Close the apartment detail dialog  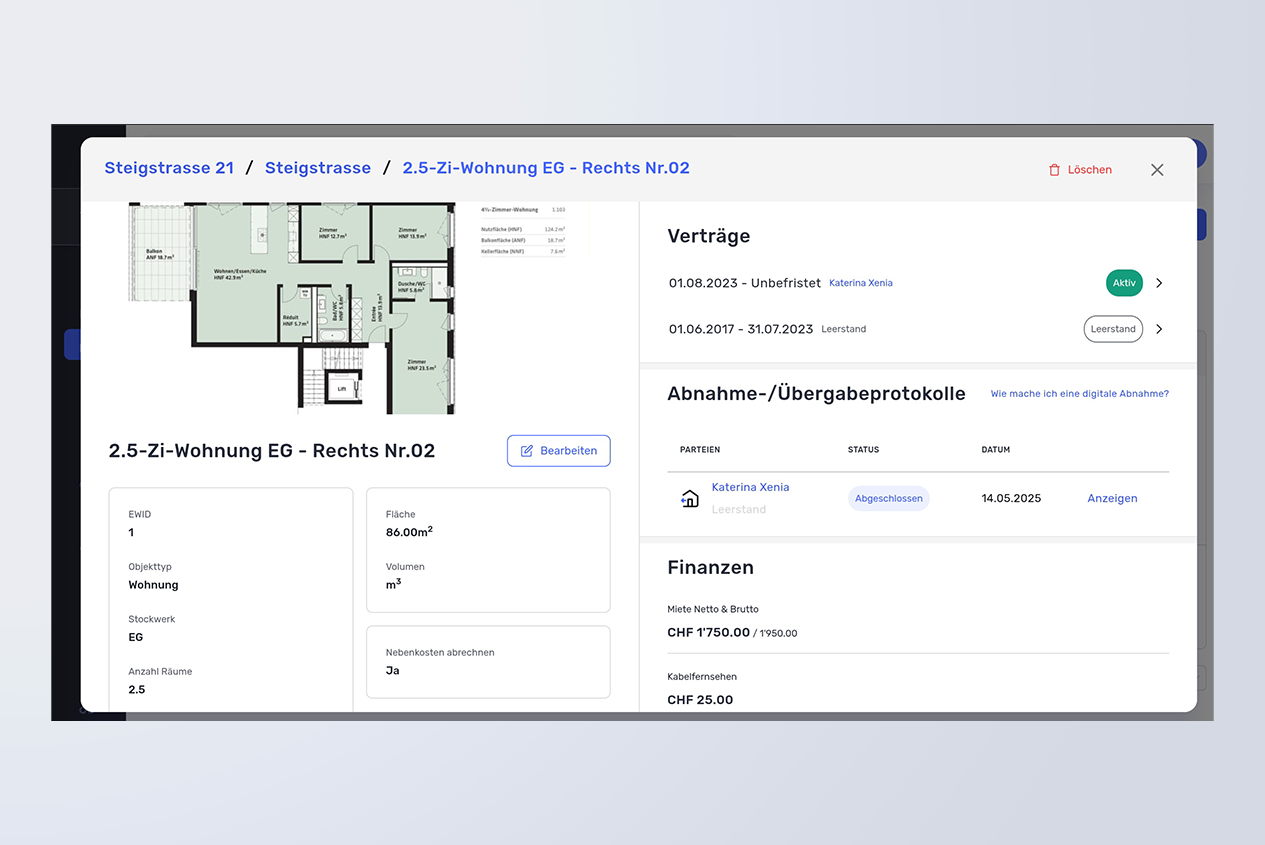pyautogui.click(x=1157, y=170)
